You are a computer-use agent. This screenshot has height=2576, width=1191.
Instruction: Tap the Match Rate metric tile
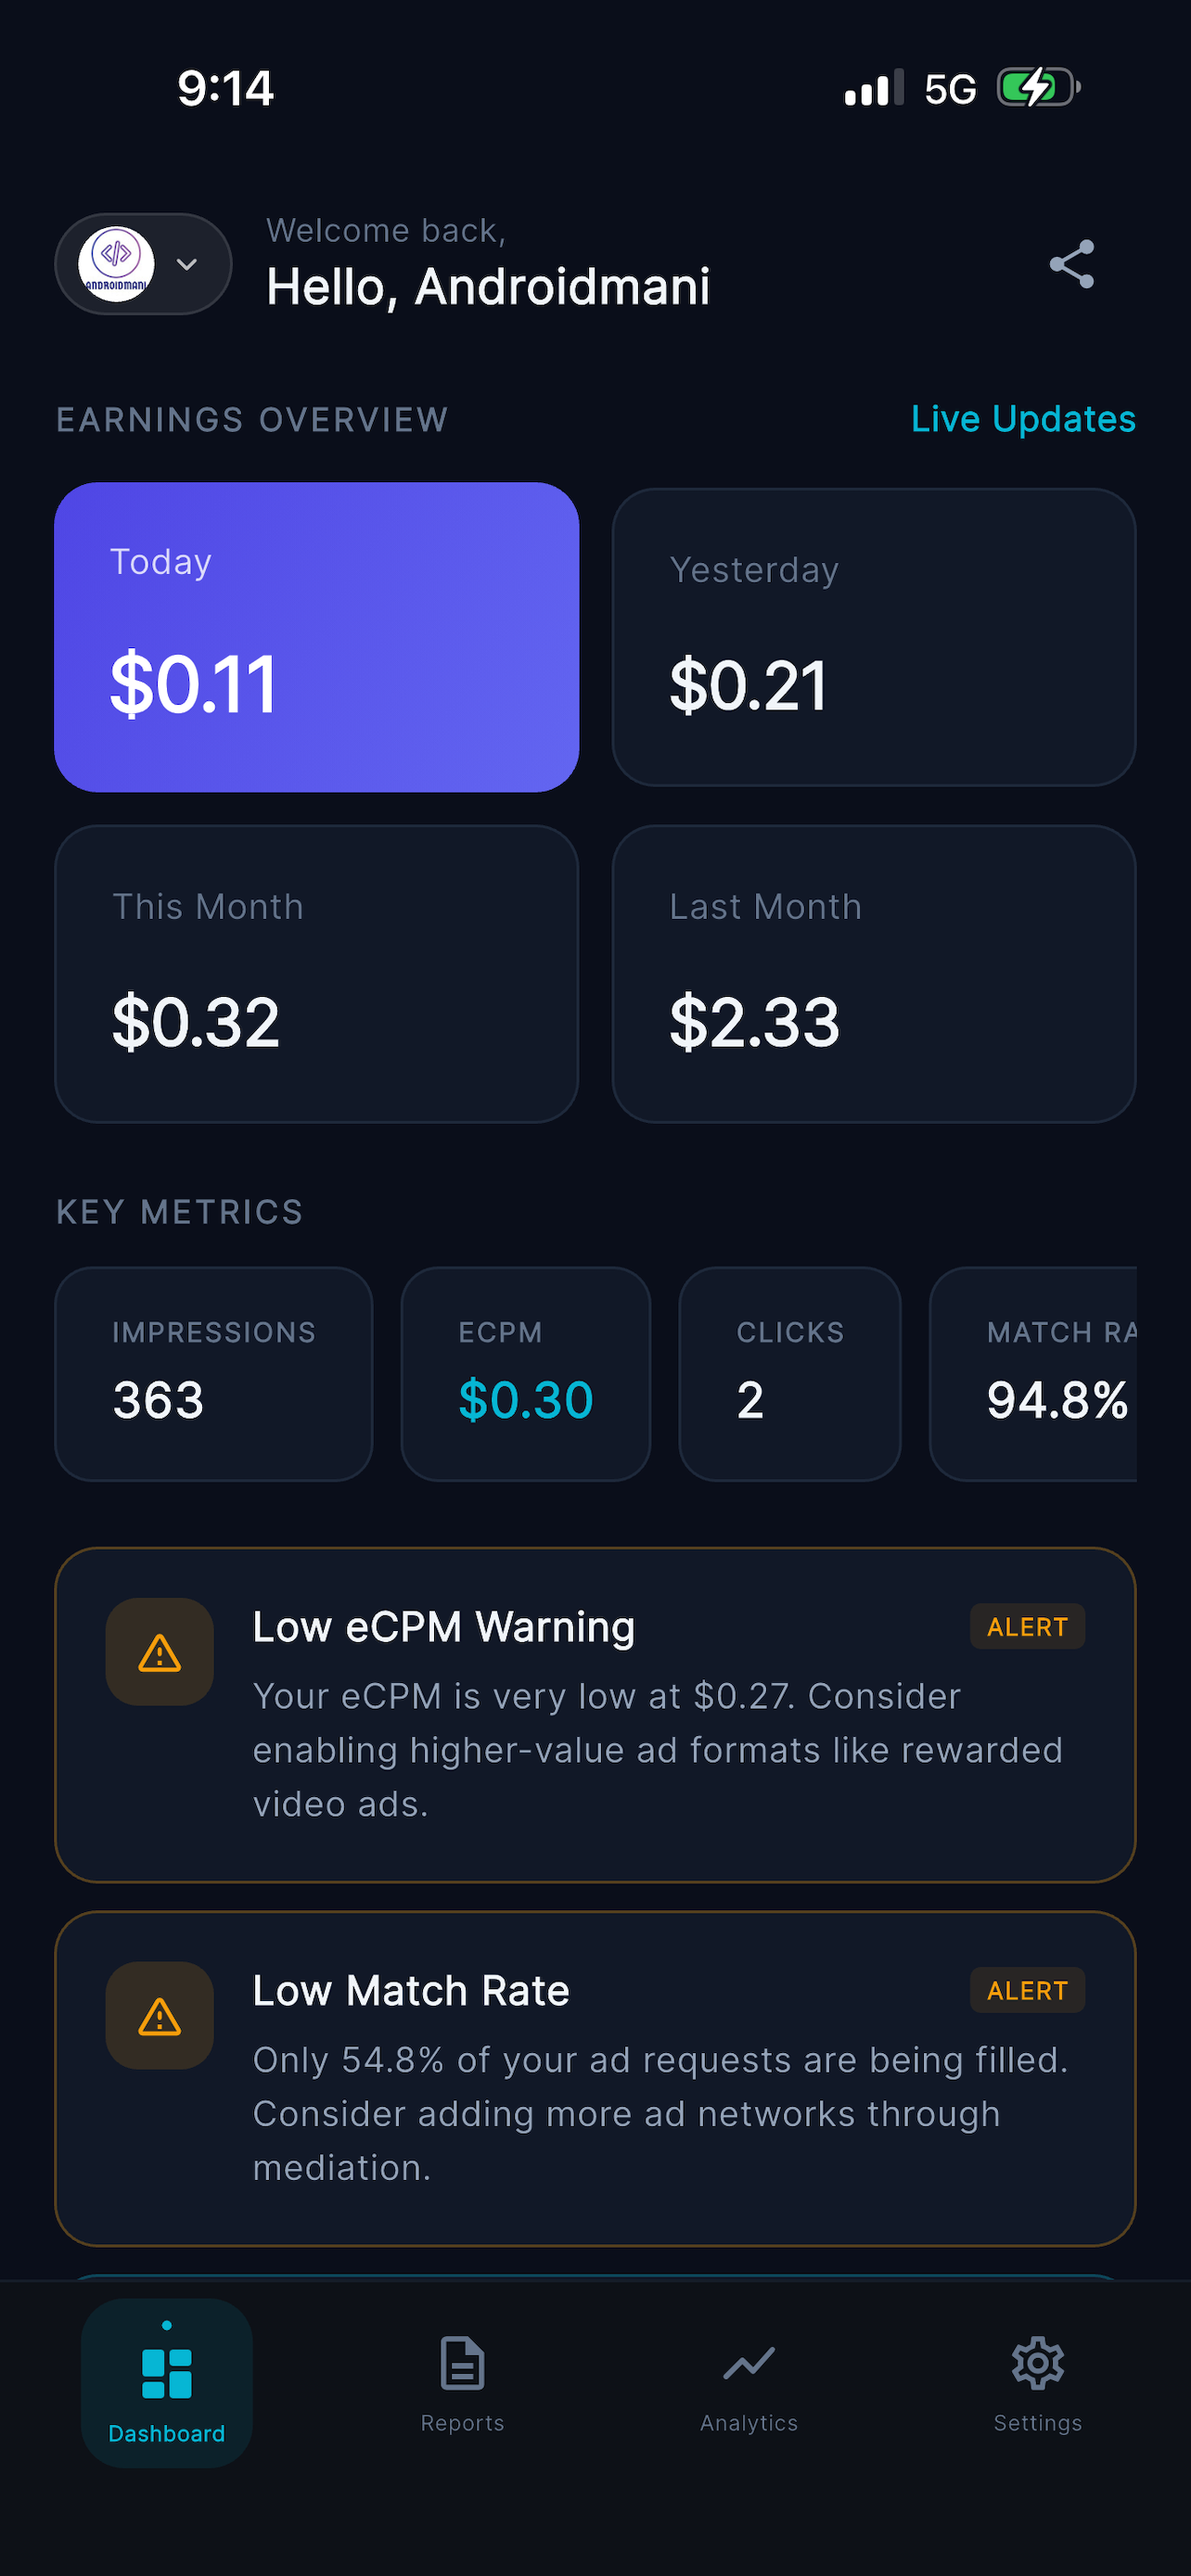tap(1033, 1374)
